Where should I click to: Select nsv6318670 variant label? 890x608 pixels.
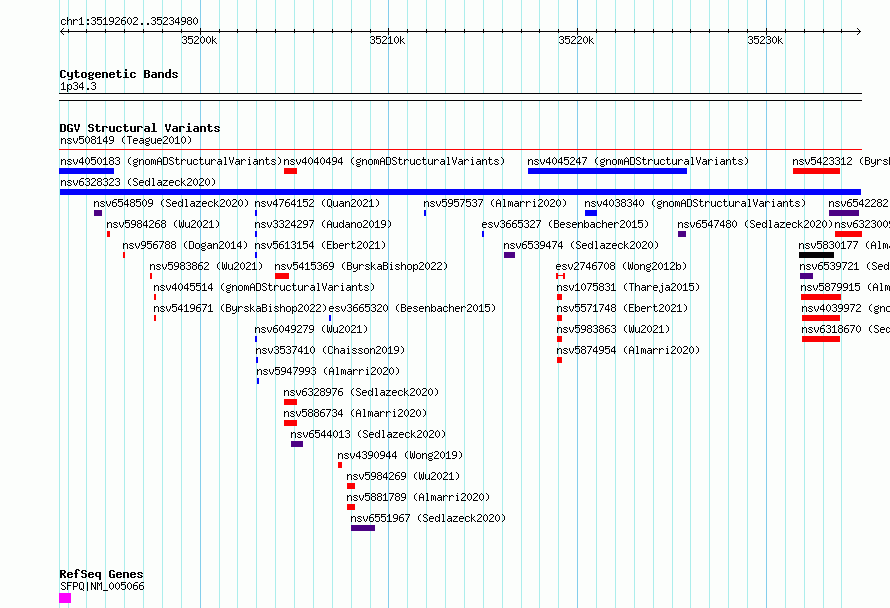click(846, 329)
